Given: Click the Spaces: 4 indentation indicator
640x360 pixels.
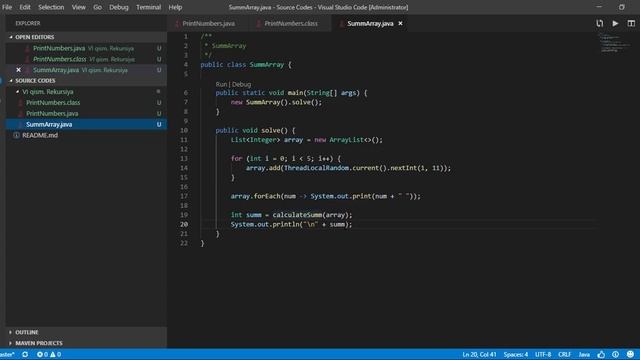Looking at the screenshot, I should [516, 354].
